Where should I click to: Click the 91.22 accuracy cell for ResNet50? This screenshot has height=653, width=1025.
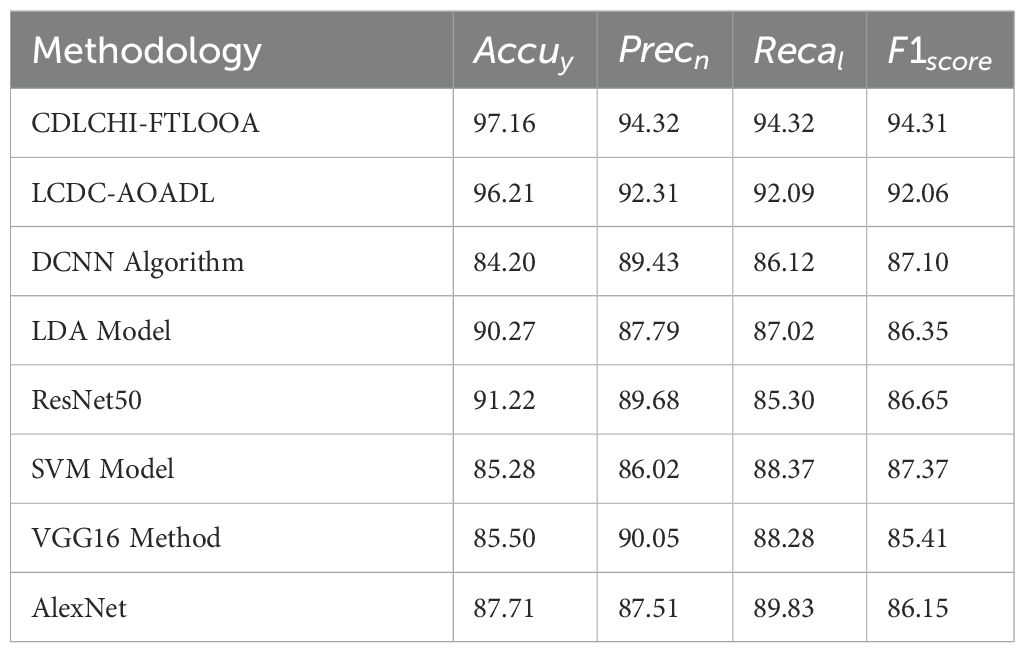tap(505, 400)
